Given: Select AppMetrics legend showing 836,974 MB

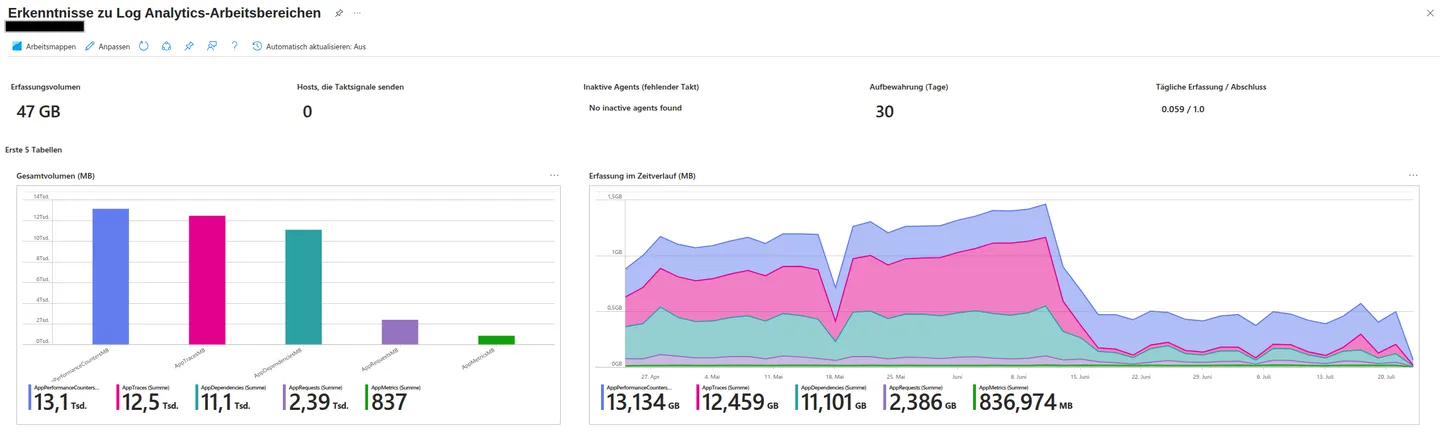Looking at the screenshot, I should 1024,398.
